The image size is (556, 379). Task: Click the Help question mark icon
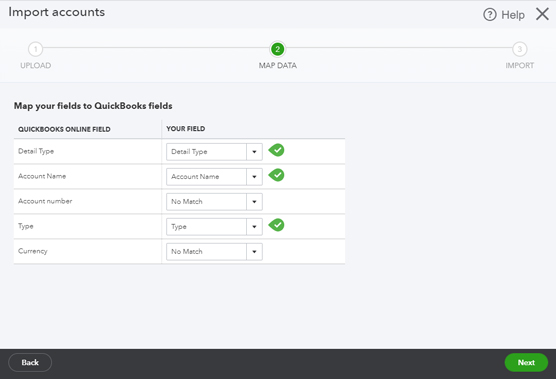[x=490, y=15]
